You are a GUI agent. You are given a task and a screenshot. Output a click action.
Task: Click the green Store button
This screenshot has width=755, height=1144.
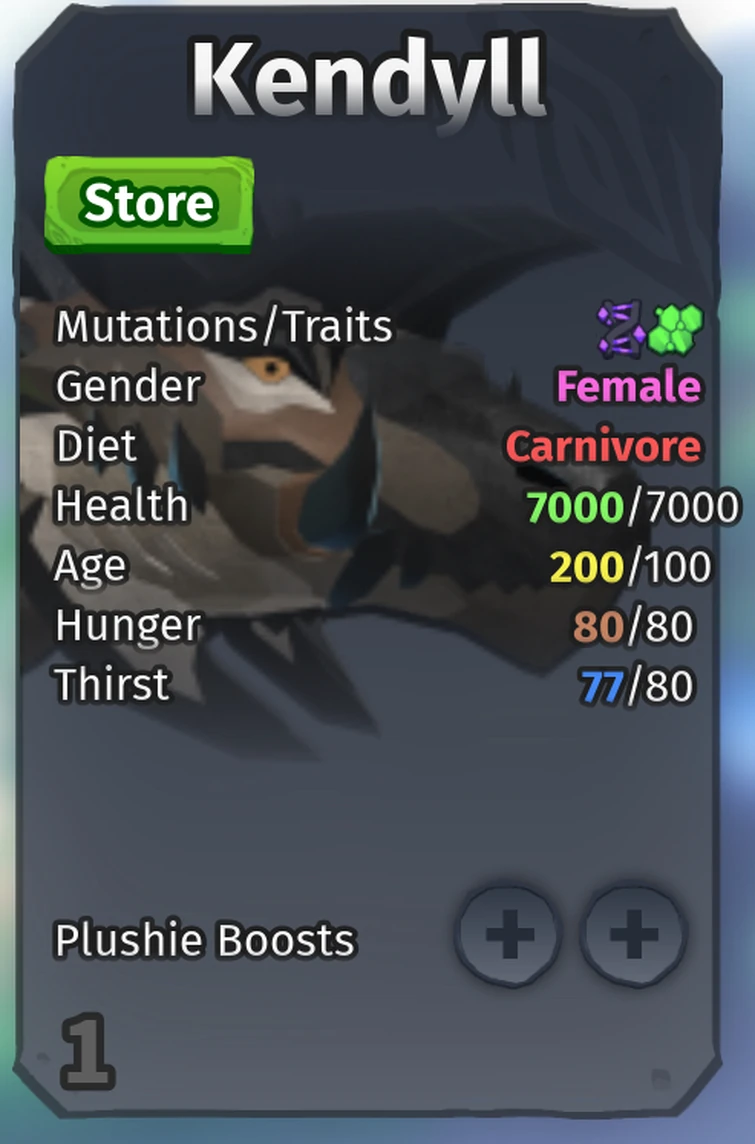[149, 204]
